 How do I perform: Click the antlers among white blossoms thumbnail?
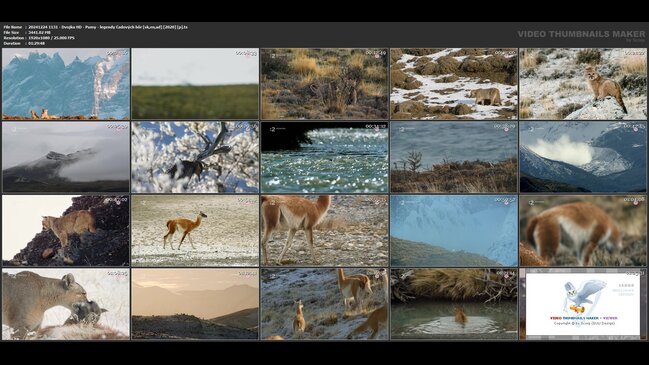[x=195, y=157]
